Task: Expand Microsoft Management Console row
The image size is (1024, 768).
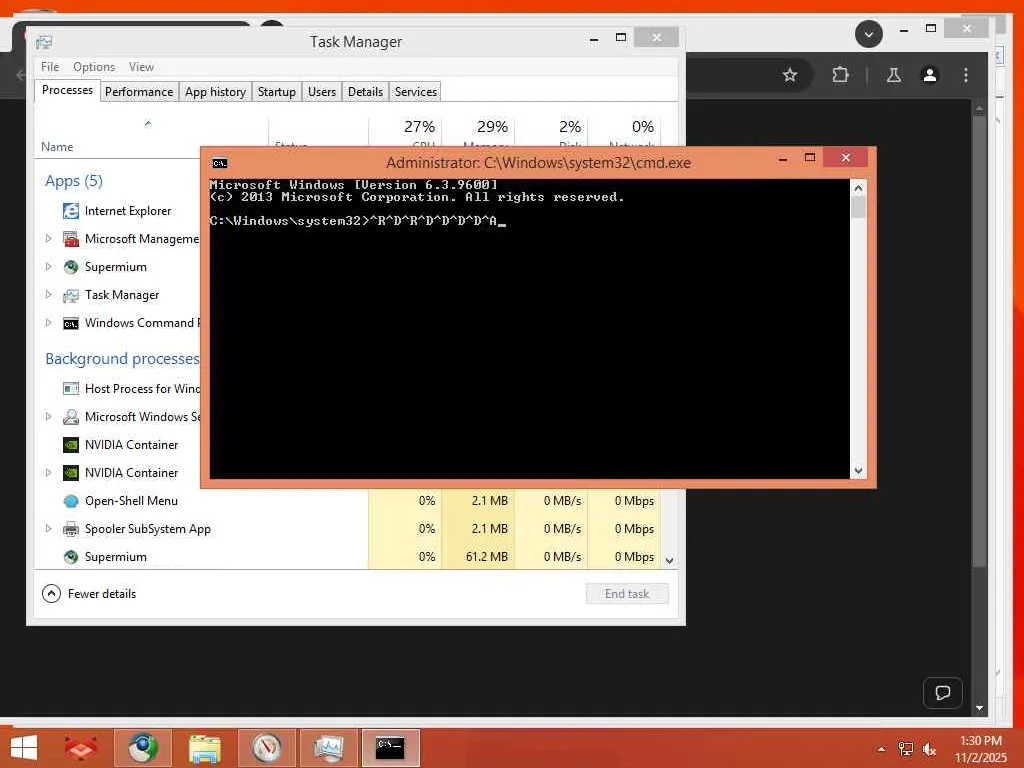Action: pyautogui.click(x=48, y=238)
